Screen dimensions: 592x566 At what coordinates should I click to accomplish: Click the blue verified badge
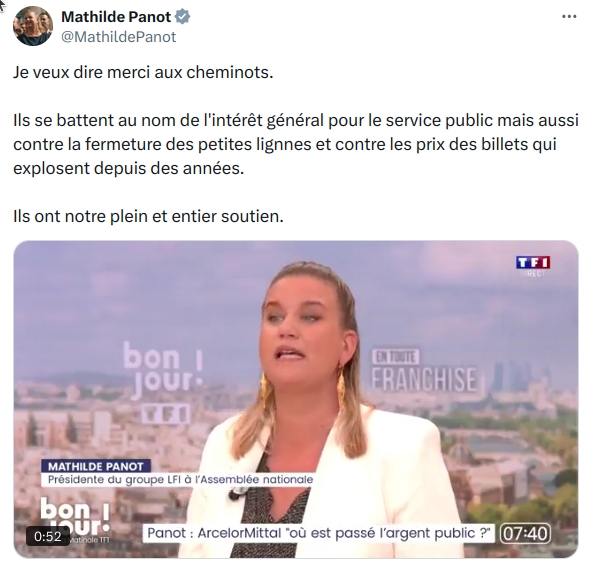183,17
